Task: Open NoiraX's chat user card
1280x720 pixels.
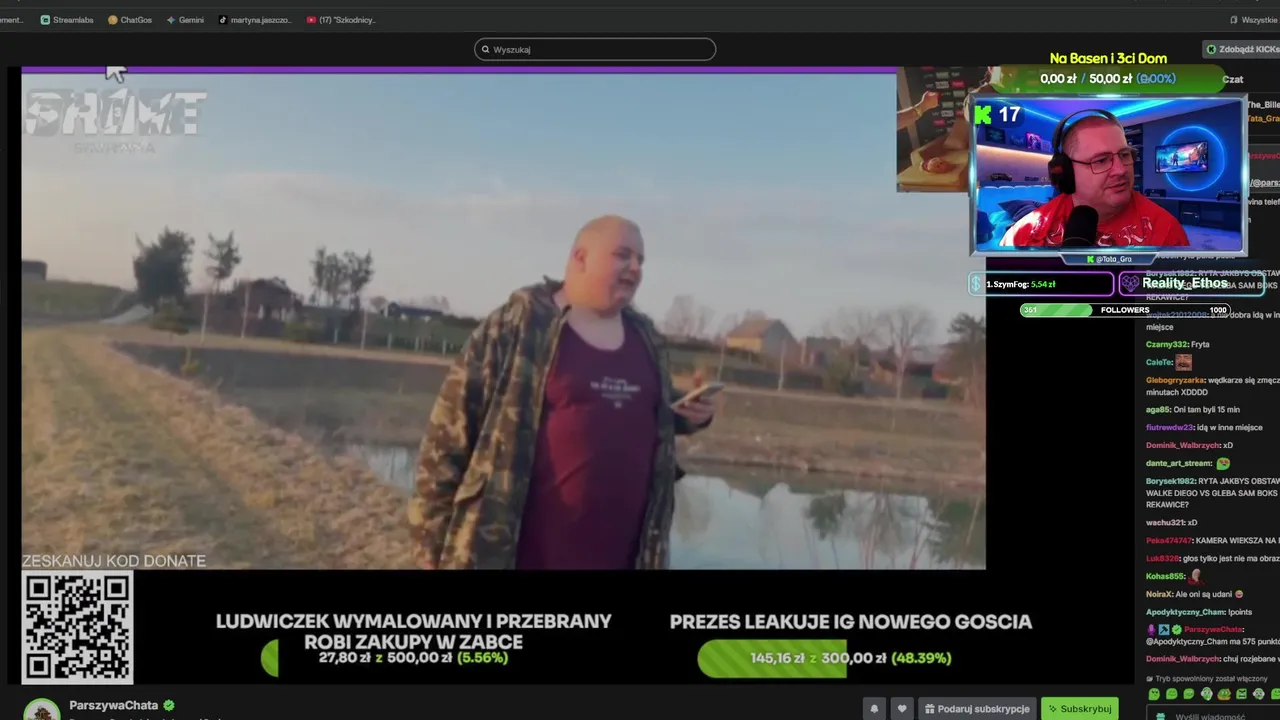Action: [x=1159, y=594]
